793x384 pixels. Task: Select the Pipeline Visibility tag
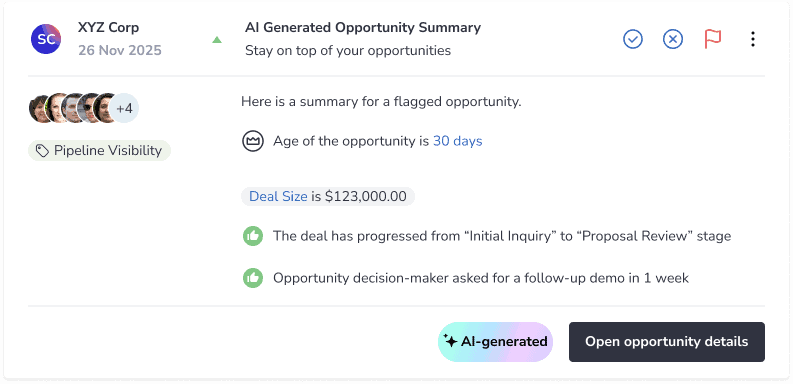pos(100,150)
